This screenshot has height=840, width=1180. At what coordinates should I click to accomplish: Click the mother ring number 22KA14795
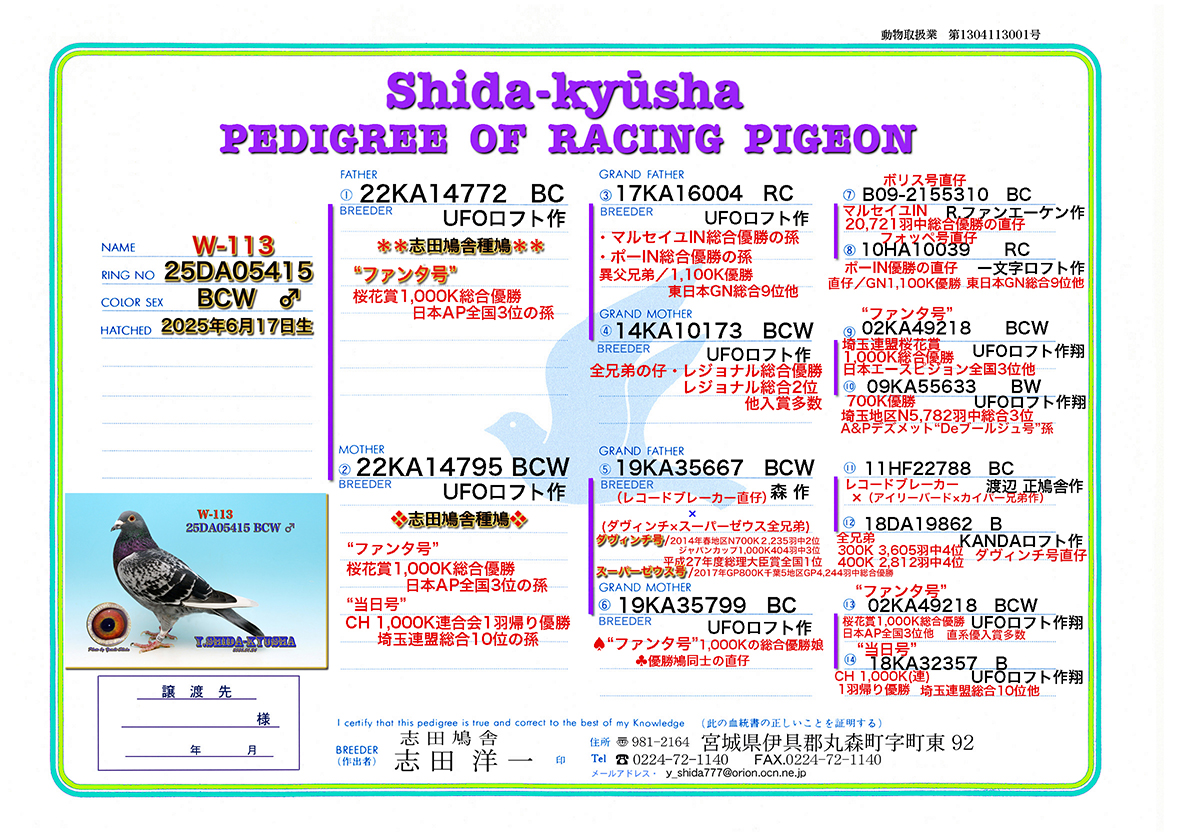click(432, 468)
